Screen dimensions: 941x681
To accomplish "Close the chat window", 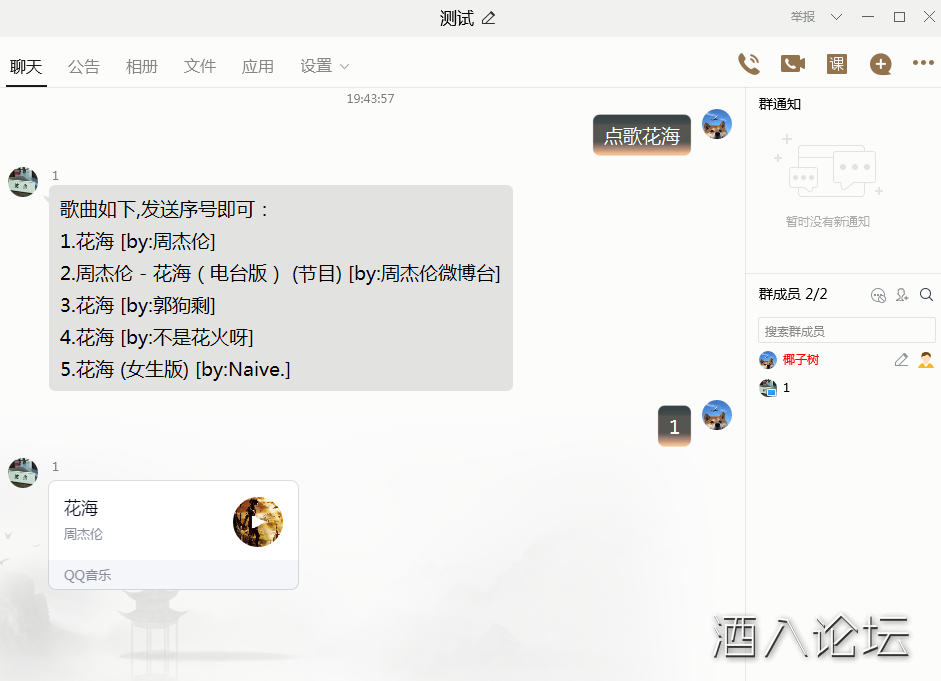I will coord(929,17).
